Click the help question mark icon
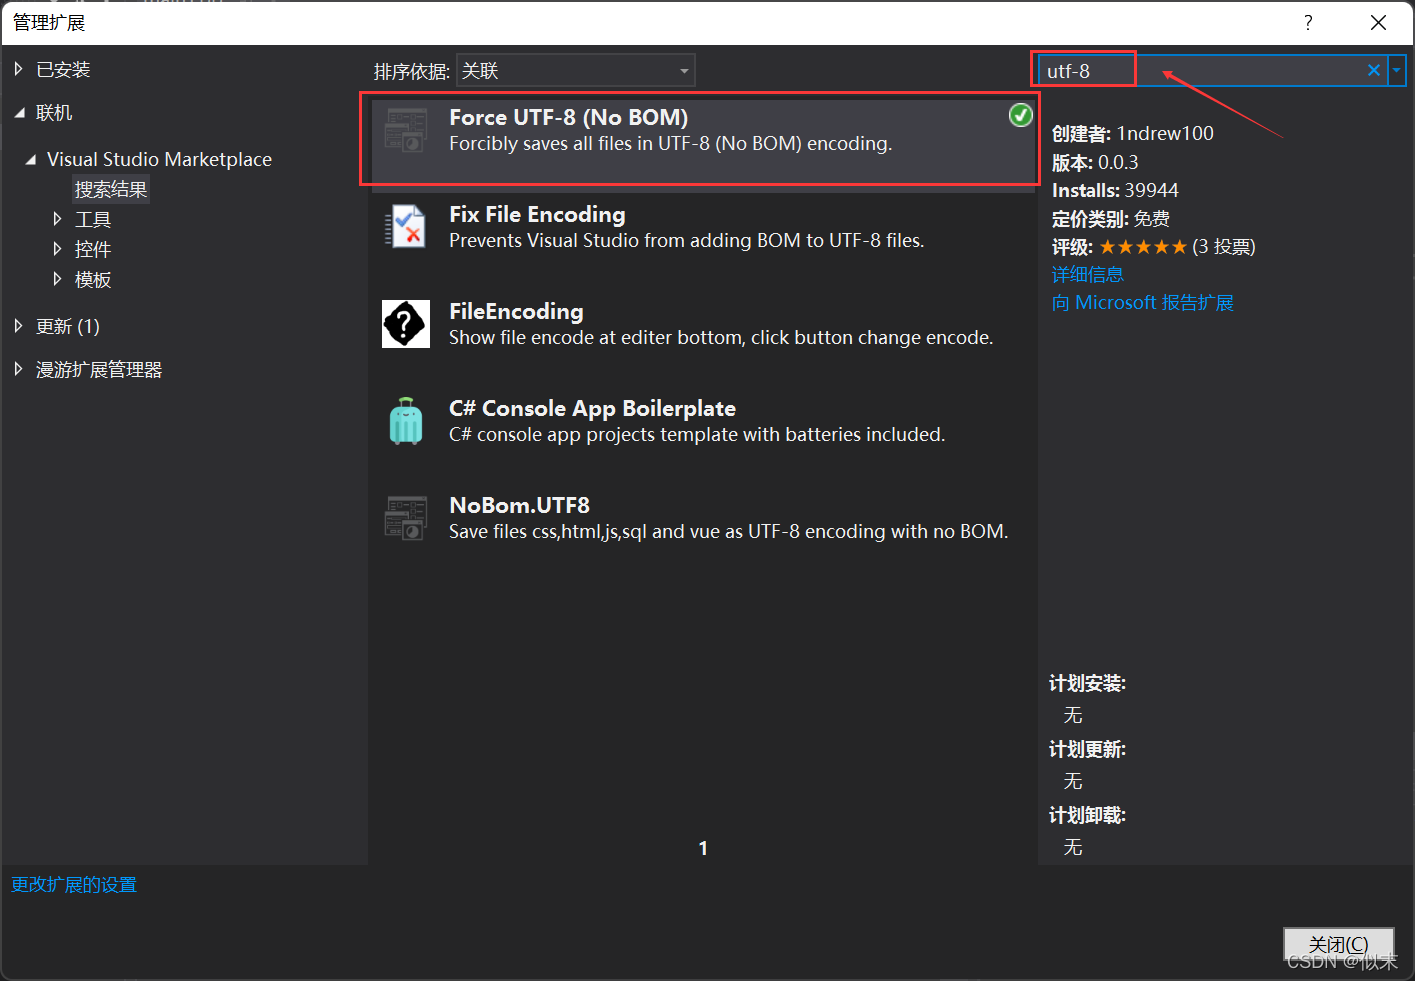Screen dimensions: 1415x981 click(x=1307, y=21)
